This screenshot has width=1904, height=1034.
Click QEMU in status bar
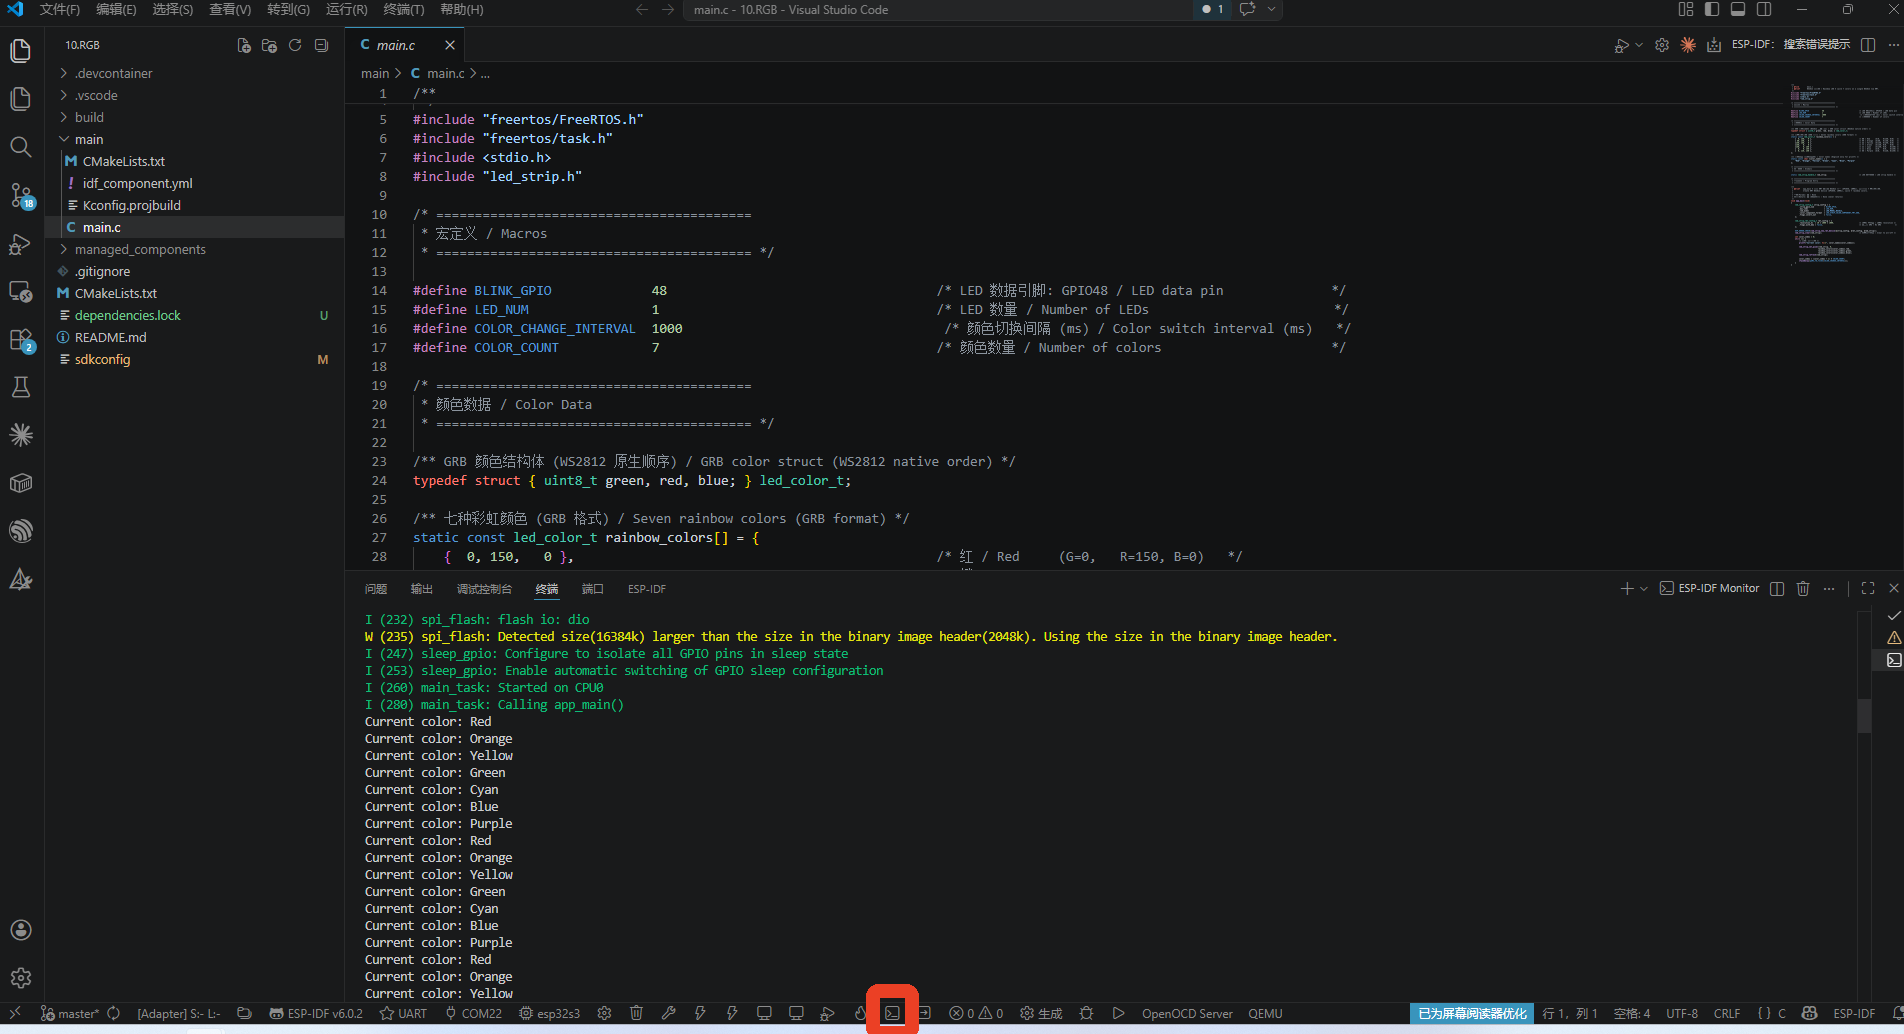tap(1265, 1013)
